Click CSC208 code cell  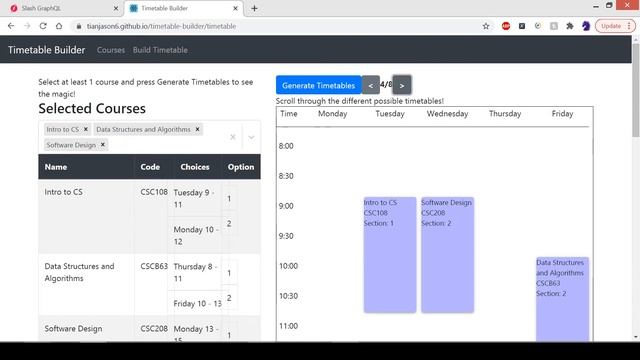click(x=154, y=329)
